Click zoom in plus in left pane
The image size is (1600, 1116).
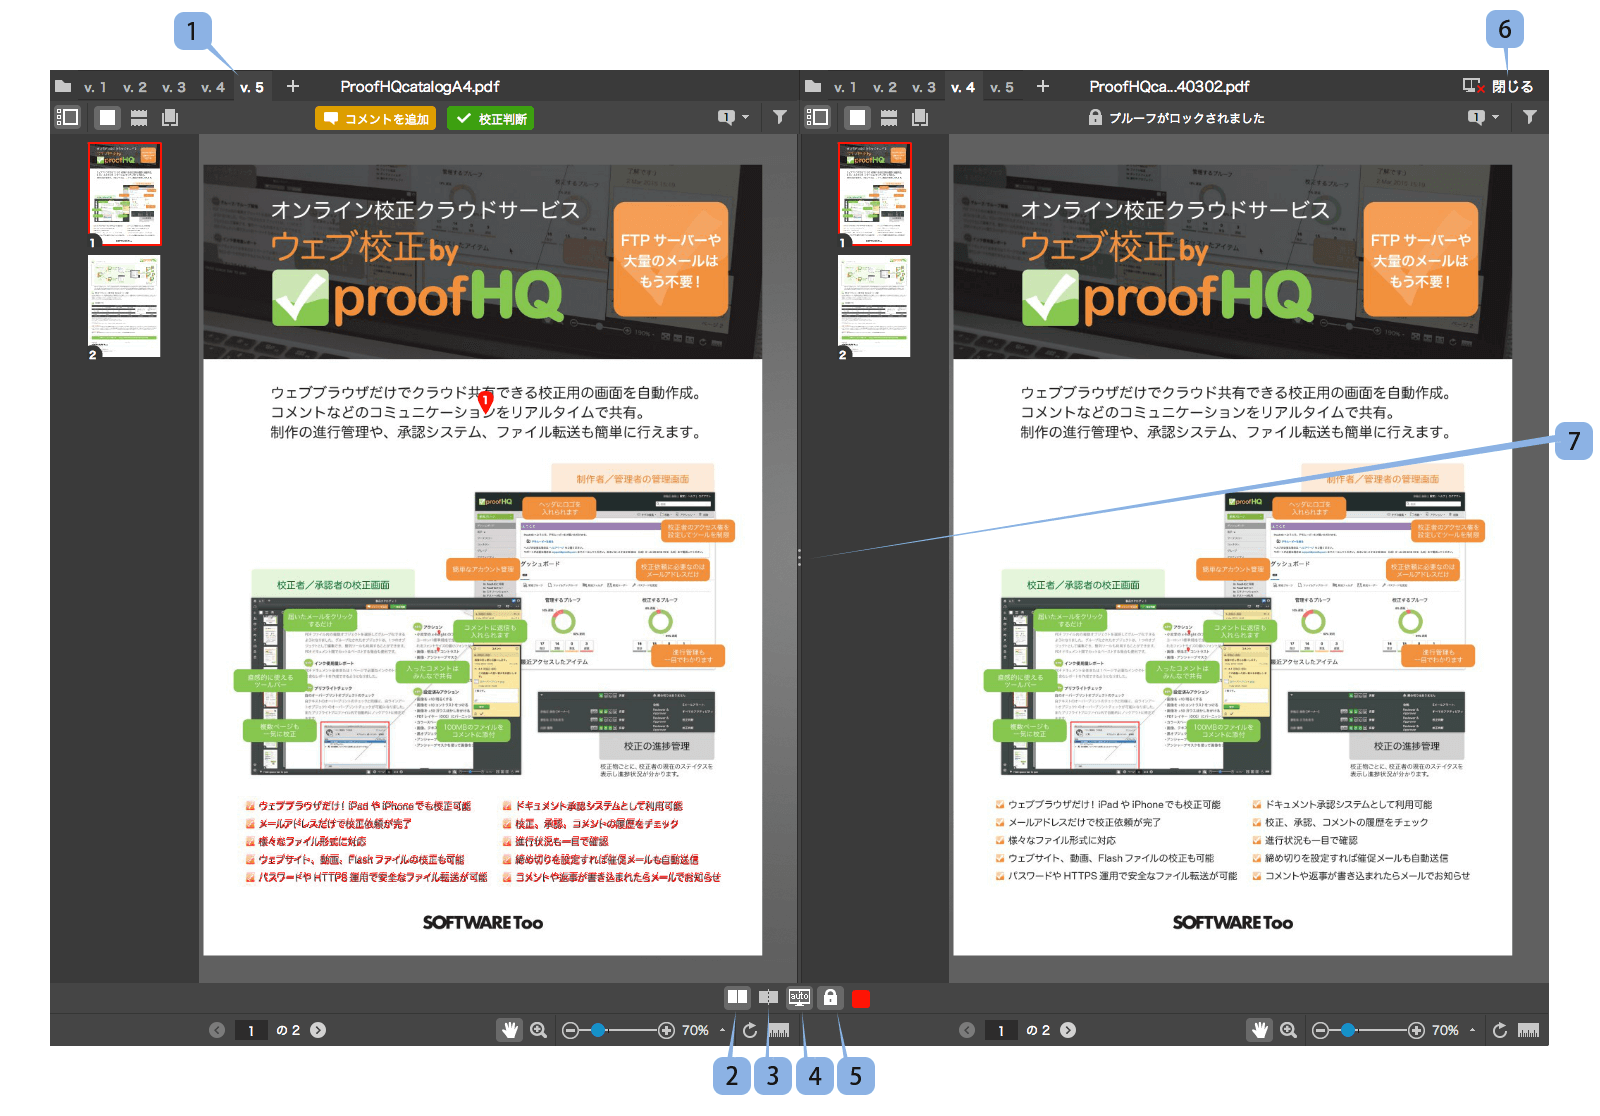tap(666, 1030)
